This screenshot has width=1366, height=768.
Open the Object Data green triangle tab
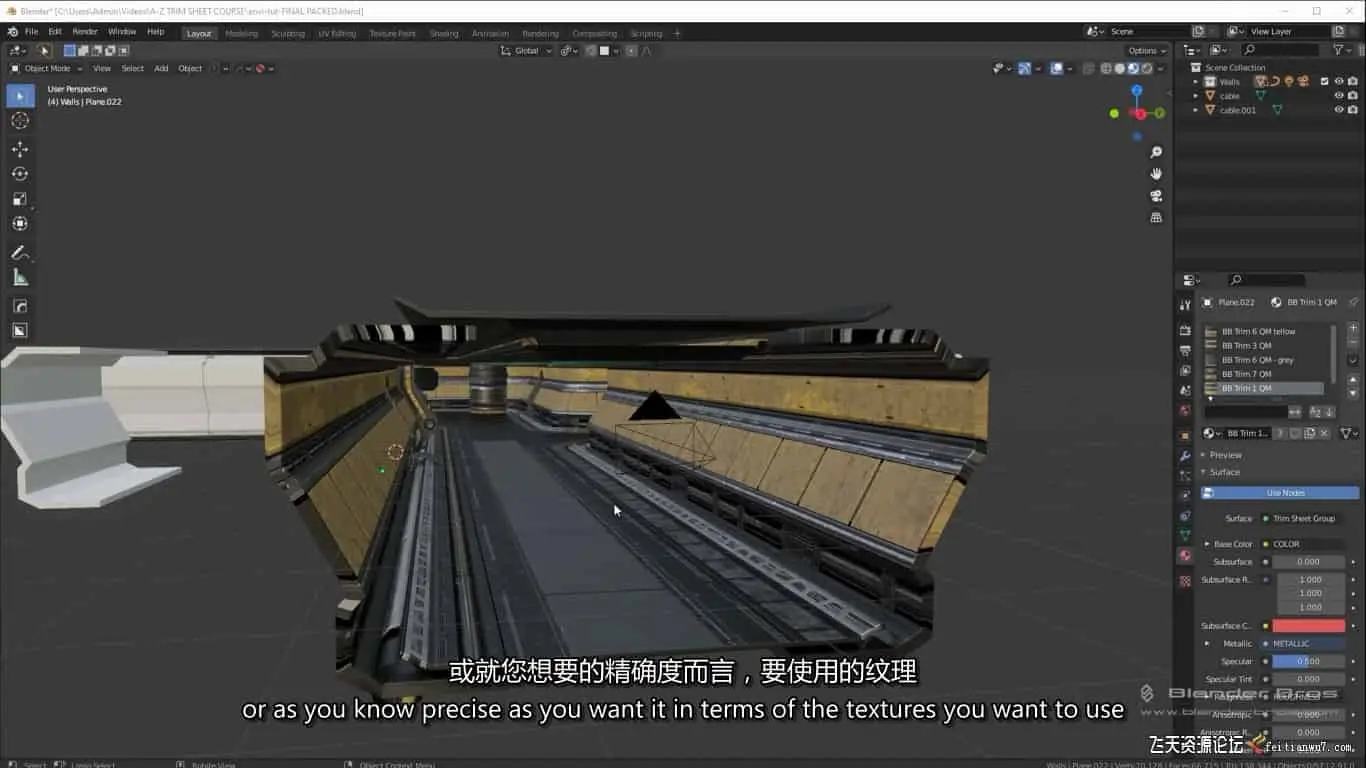(x=1185, y=535)
